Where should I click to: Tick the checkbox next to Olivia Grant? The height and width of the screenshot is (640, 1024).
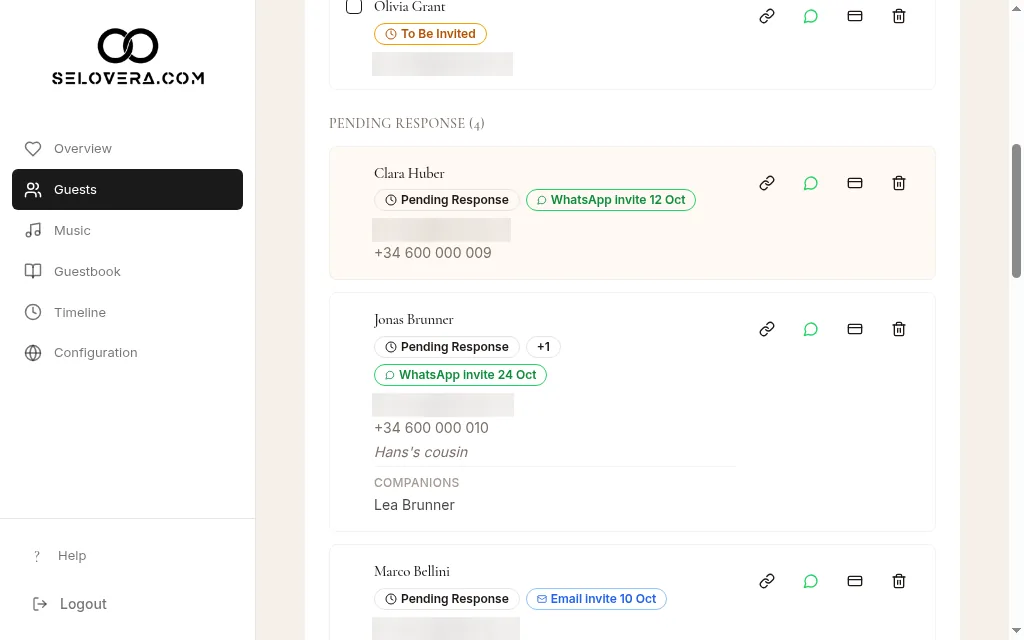pyautogui.click(x=354, y=7)
